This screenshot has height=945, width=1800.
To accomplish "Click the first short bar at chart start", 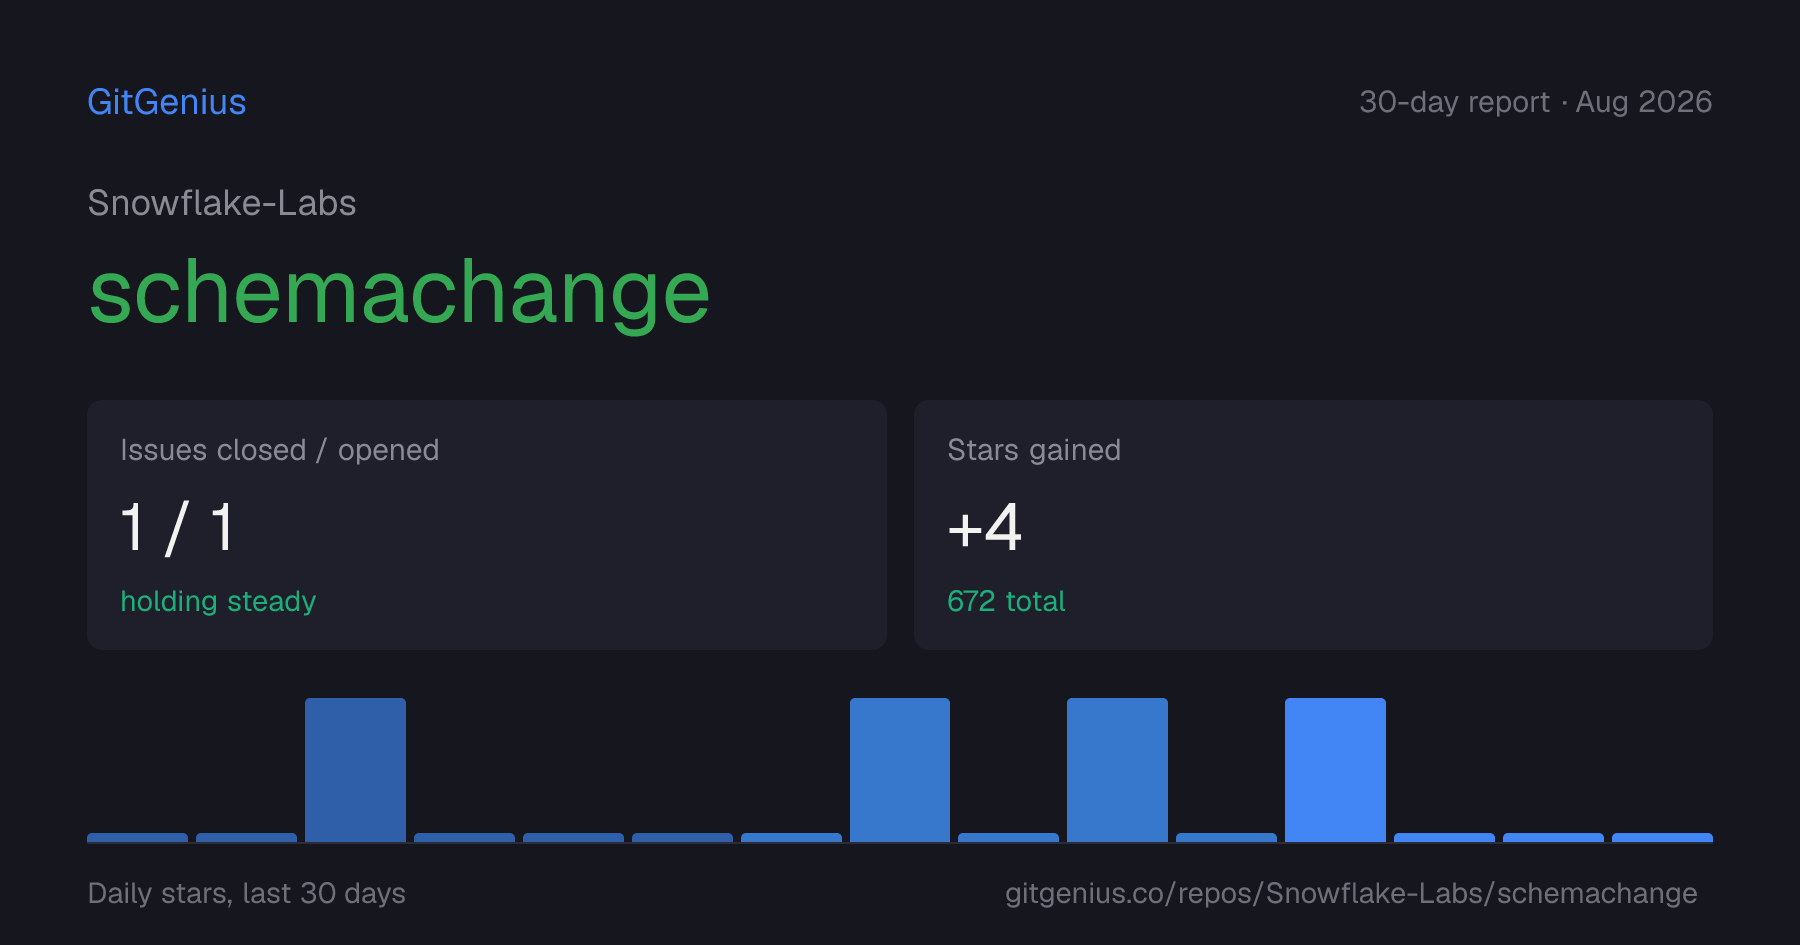I will (x=137, y=837).
